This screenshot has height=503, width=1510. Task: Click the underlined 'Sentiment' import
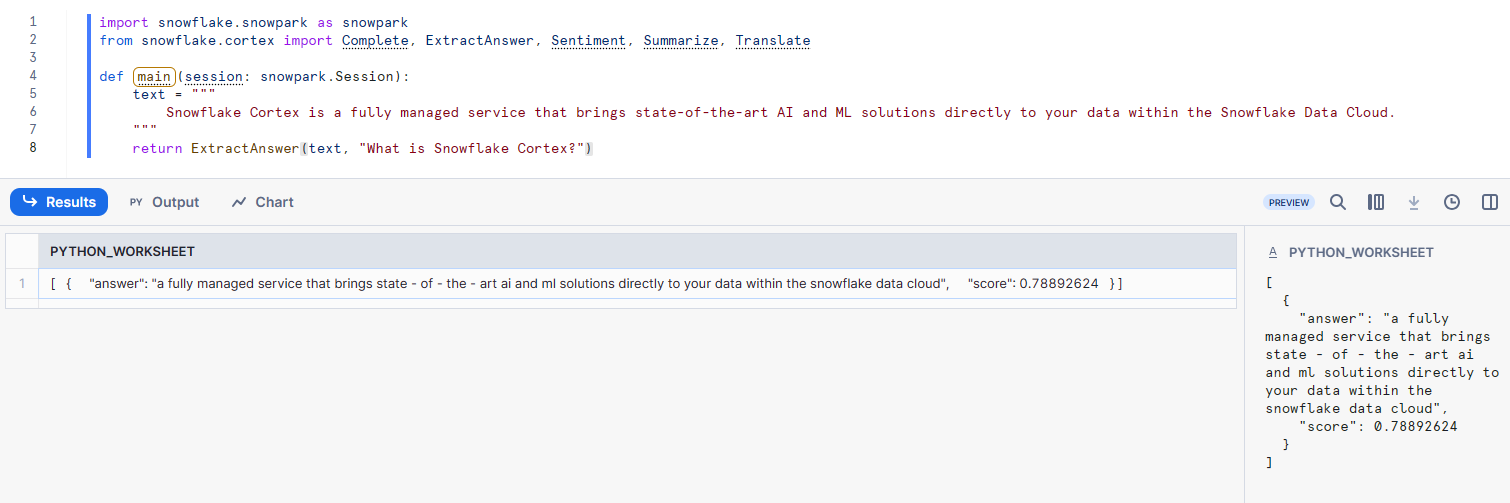(x=589, y=40)
